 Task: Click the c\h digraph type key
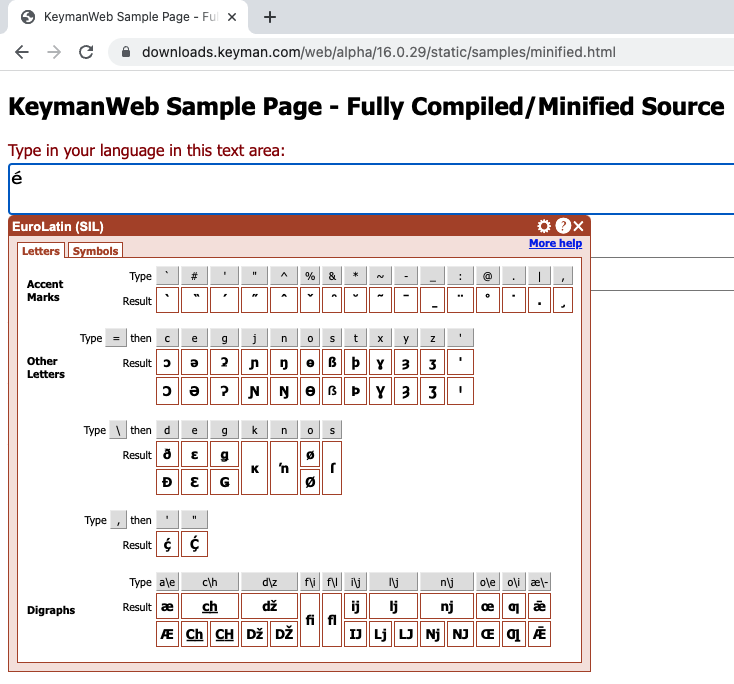[x=210, y=582]
